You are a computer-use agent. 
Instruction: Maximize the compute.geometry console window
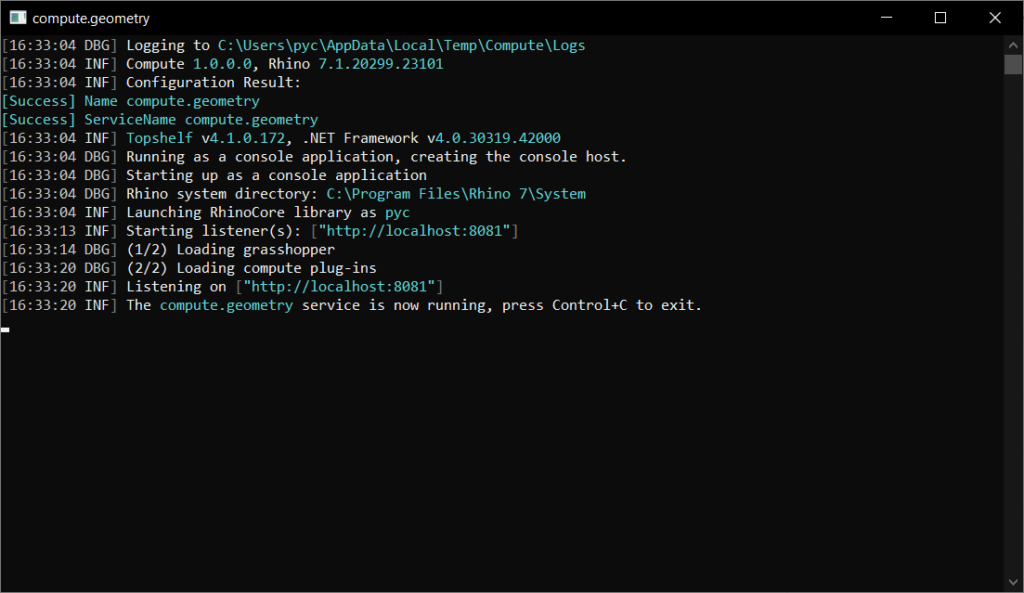coord(940,18)
